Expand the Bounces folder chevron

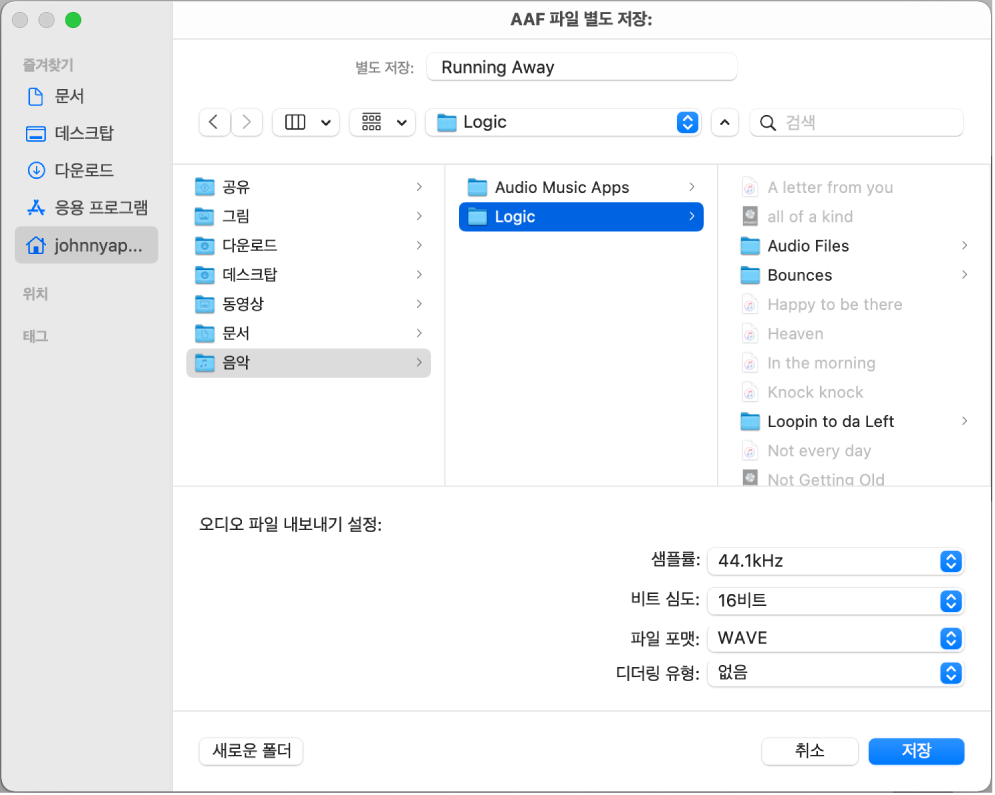(964, 275)
